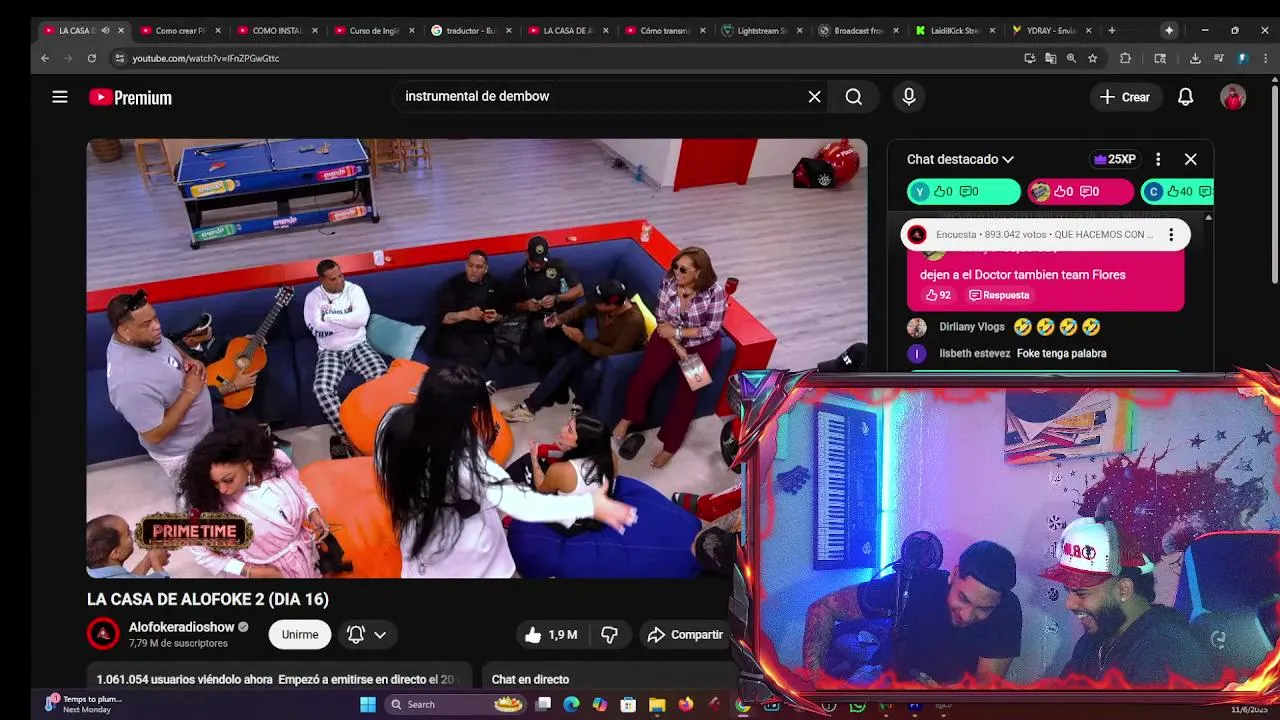Open the Alofokeradioshow channel name link

click(x=182, y=627)
